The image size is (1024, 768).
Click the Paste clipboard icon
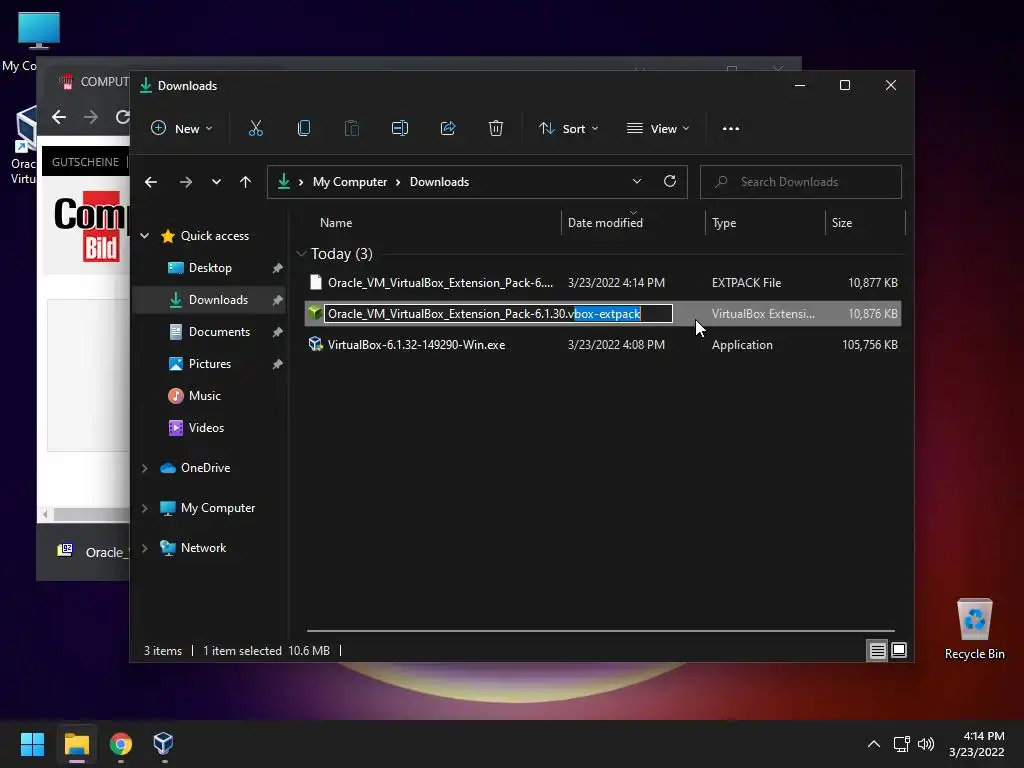point(351,129)
